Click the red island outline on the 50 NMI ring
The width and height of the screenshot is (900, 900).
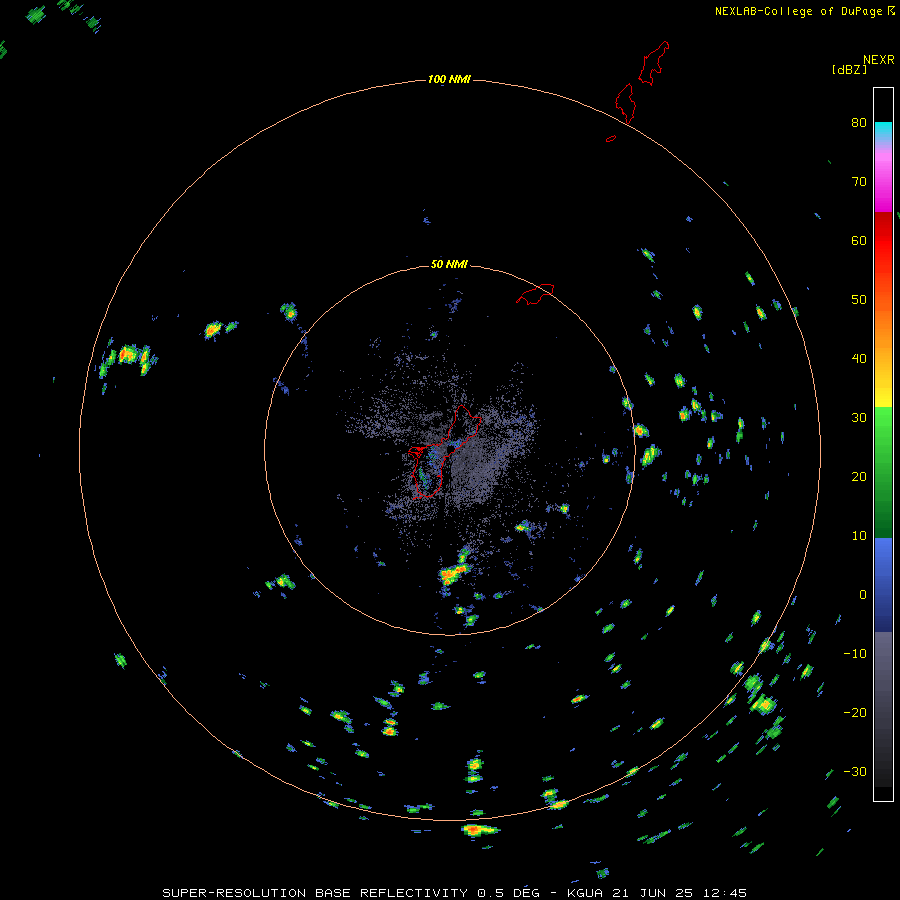click(x=535, y=293)
